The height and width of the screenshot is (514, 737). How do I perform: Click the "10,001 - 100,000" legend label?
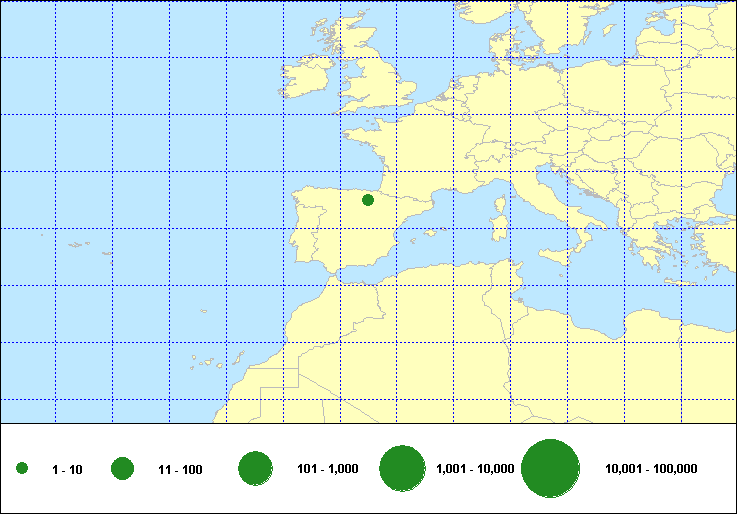[x=651, y=469]
